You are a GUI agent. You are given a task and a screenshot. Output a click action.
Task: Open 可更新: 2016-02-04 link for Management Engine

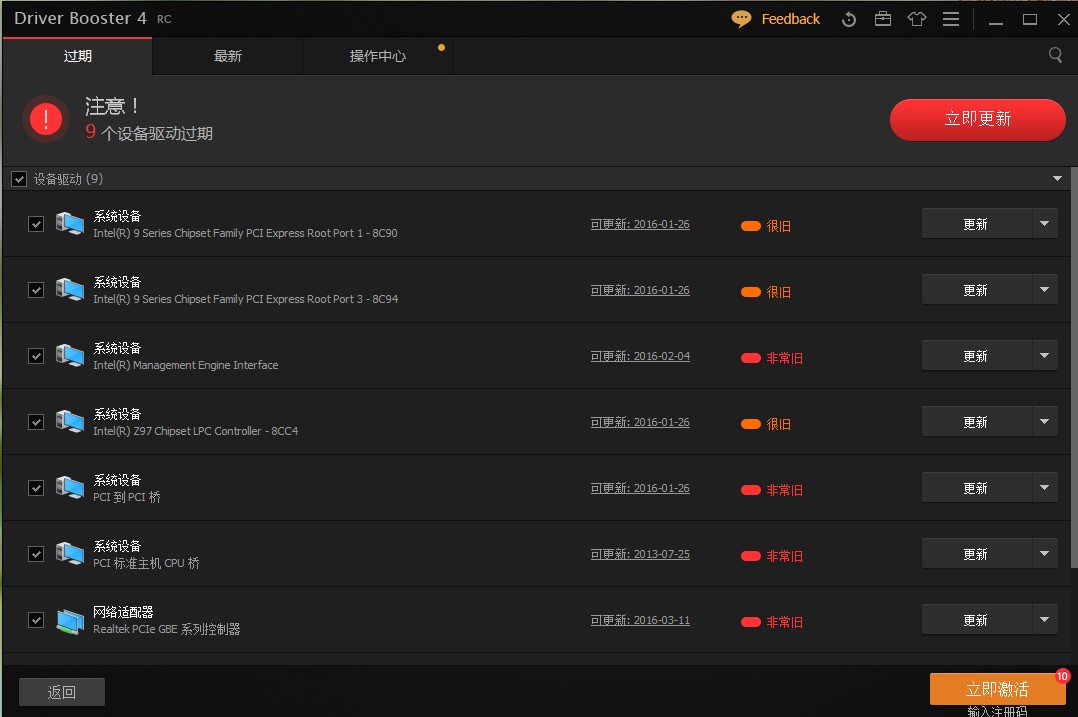(x=640, y=356)
